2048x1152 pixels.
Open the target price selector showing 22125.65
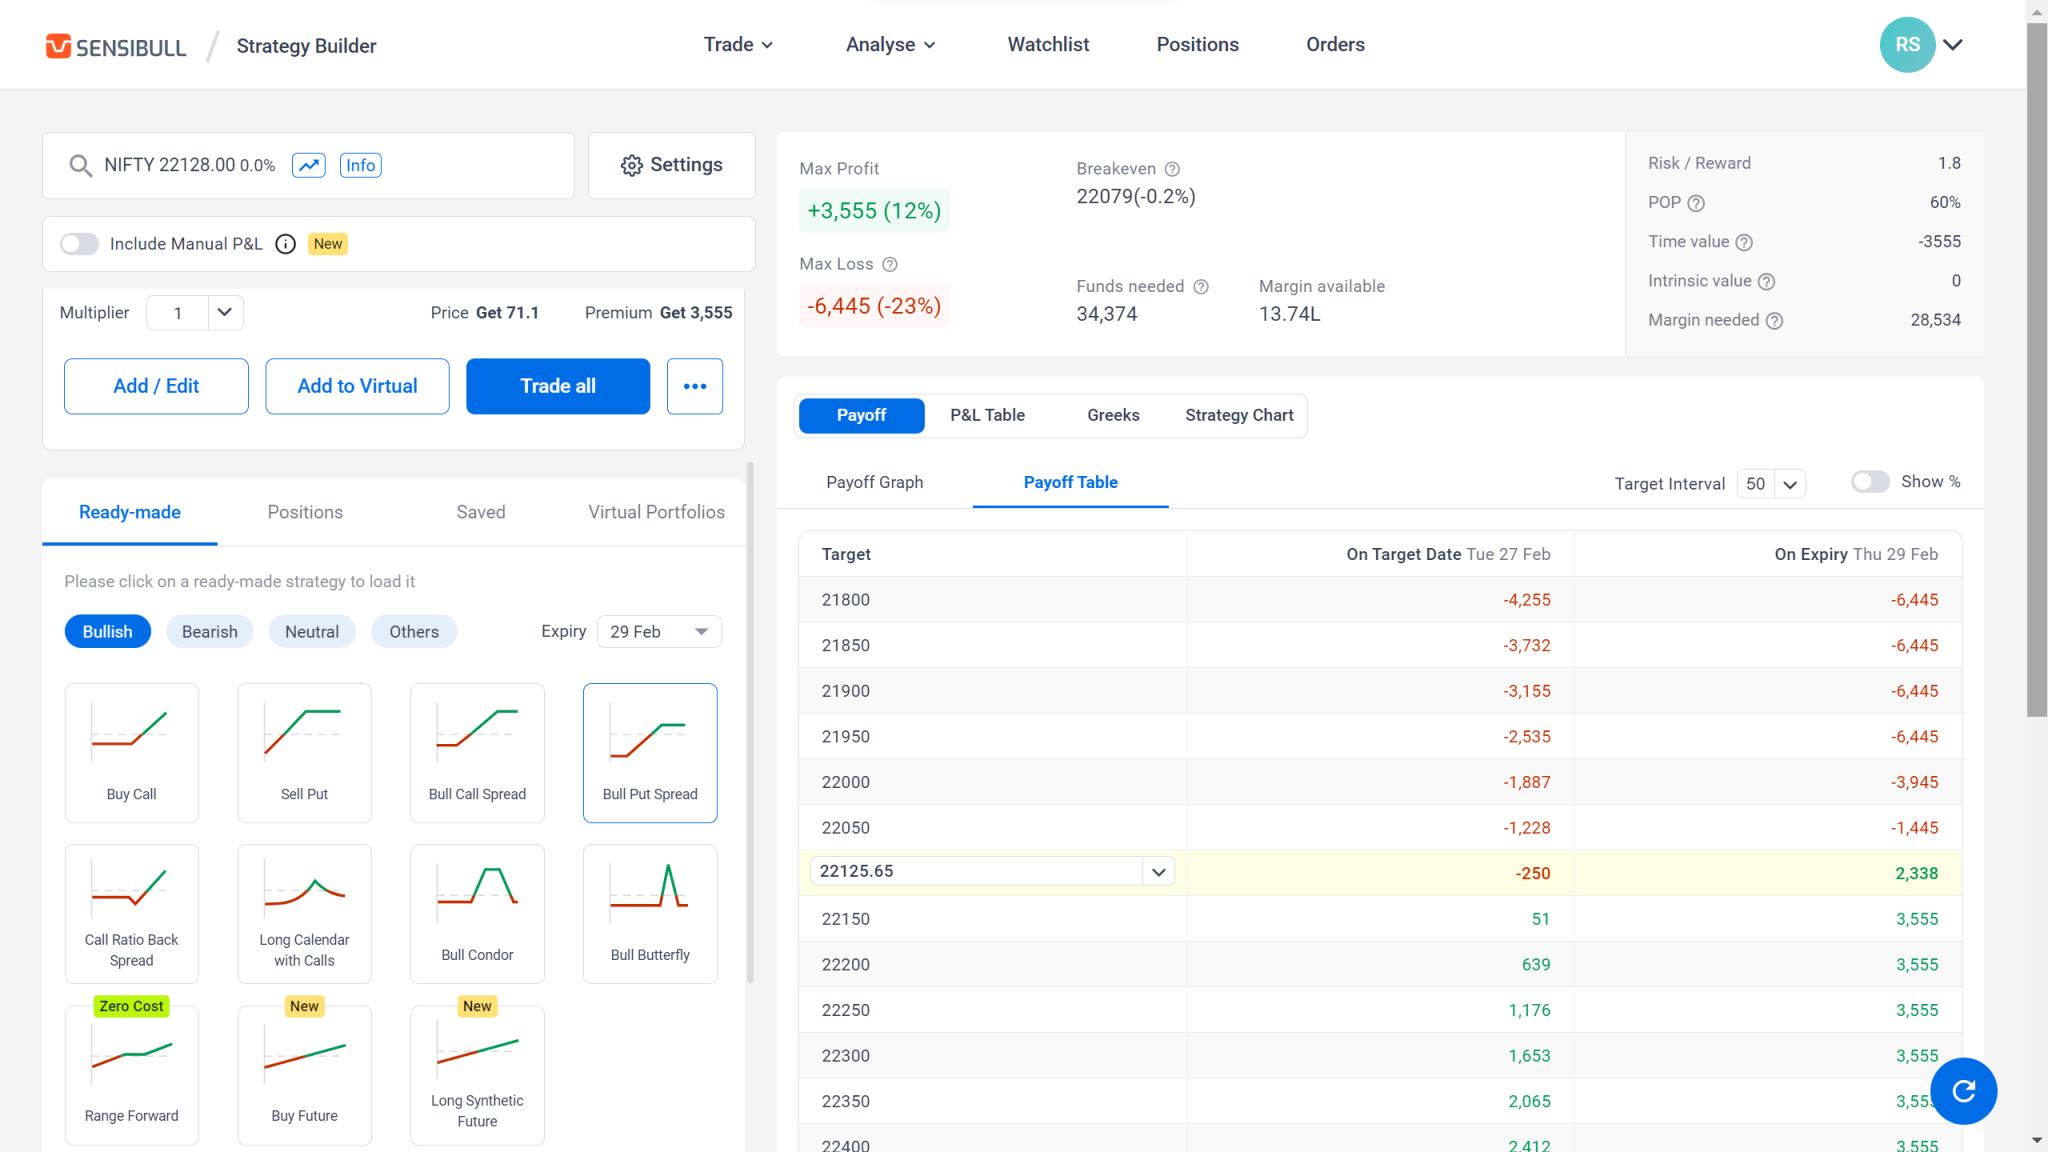click(1158, 871)
